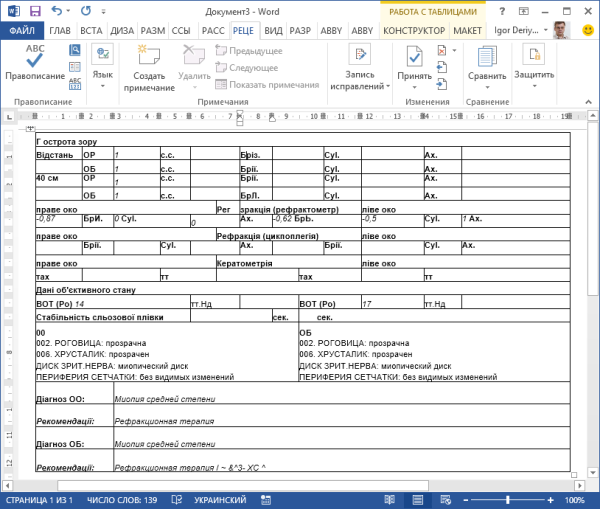The image size is (600, 509).
Task: Switch to the РАСС tab
Action: pyautogui.click(x=213, y=31)
